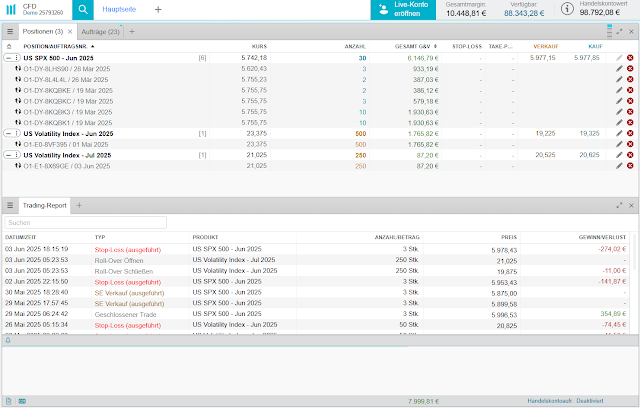
Task: Click Verkauf price 5.977,15
Action: 542,58
